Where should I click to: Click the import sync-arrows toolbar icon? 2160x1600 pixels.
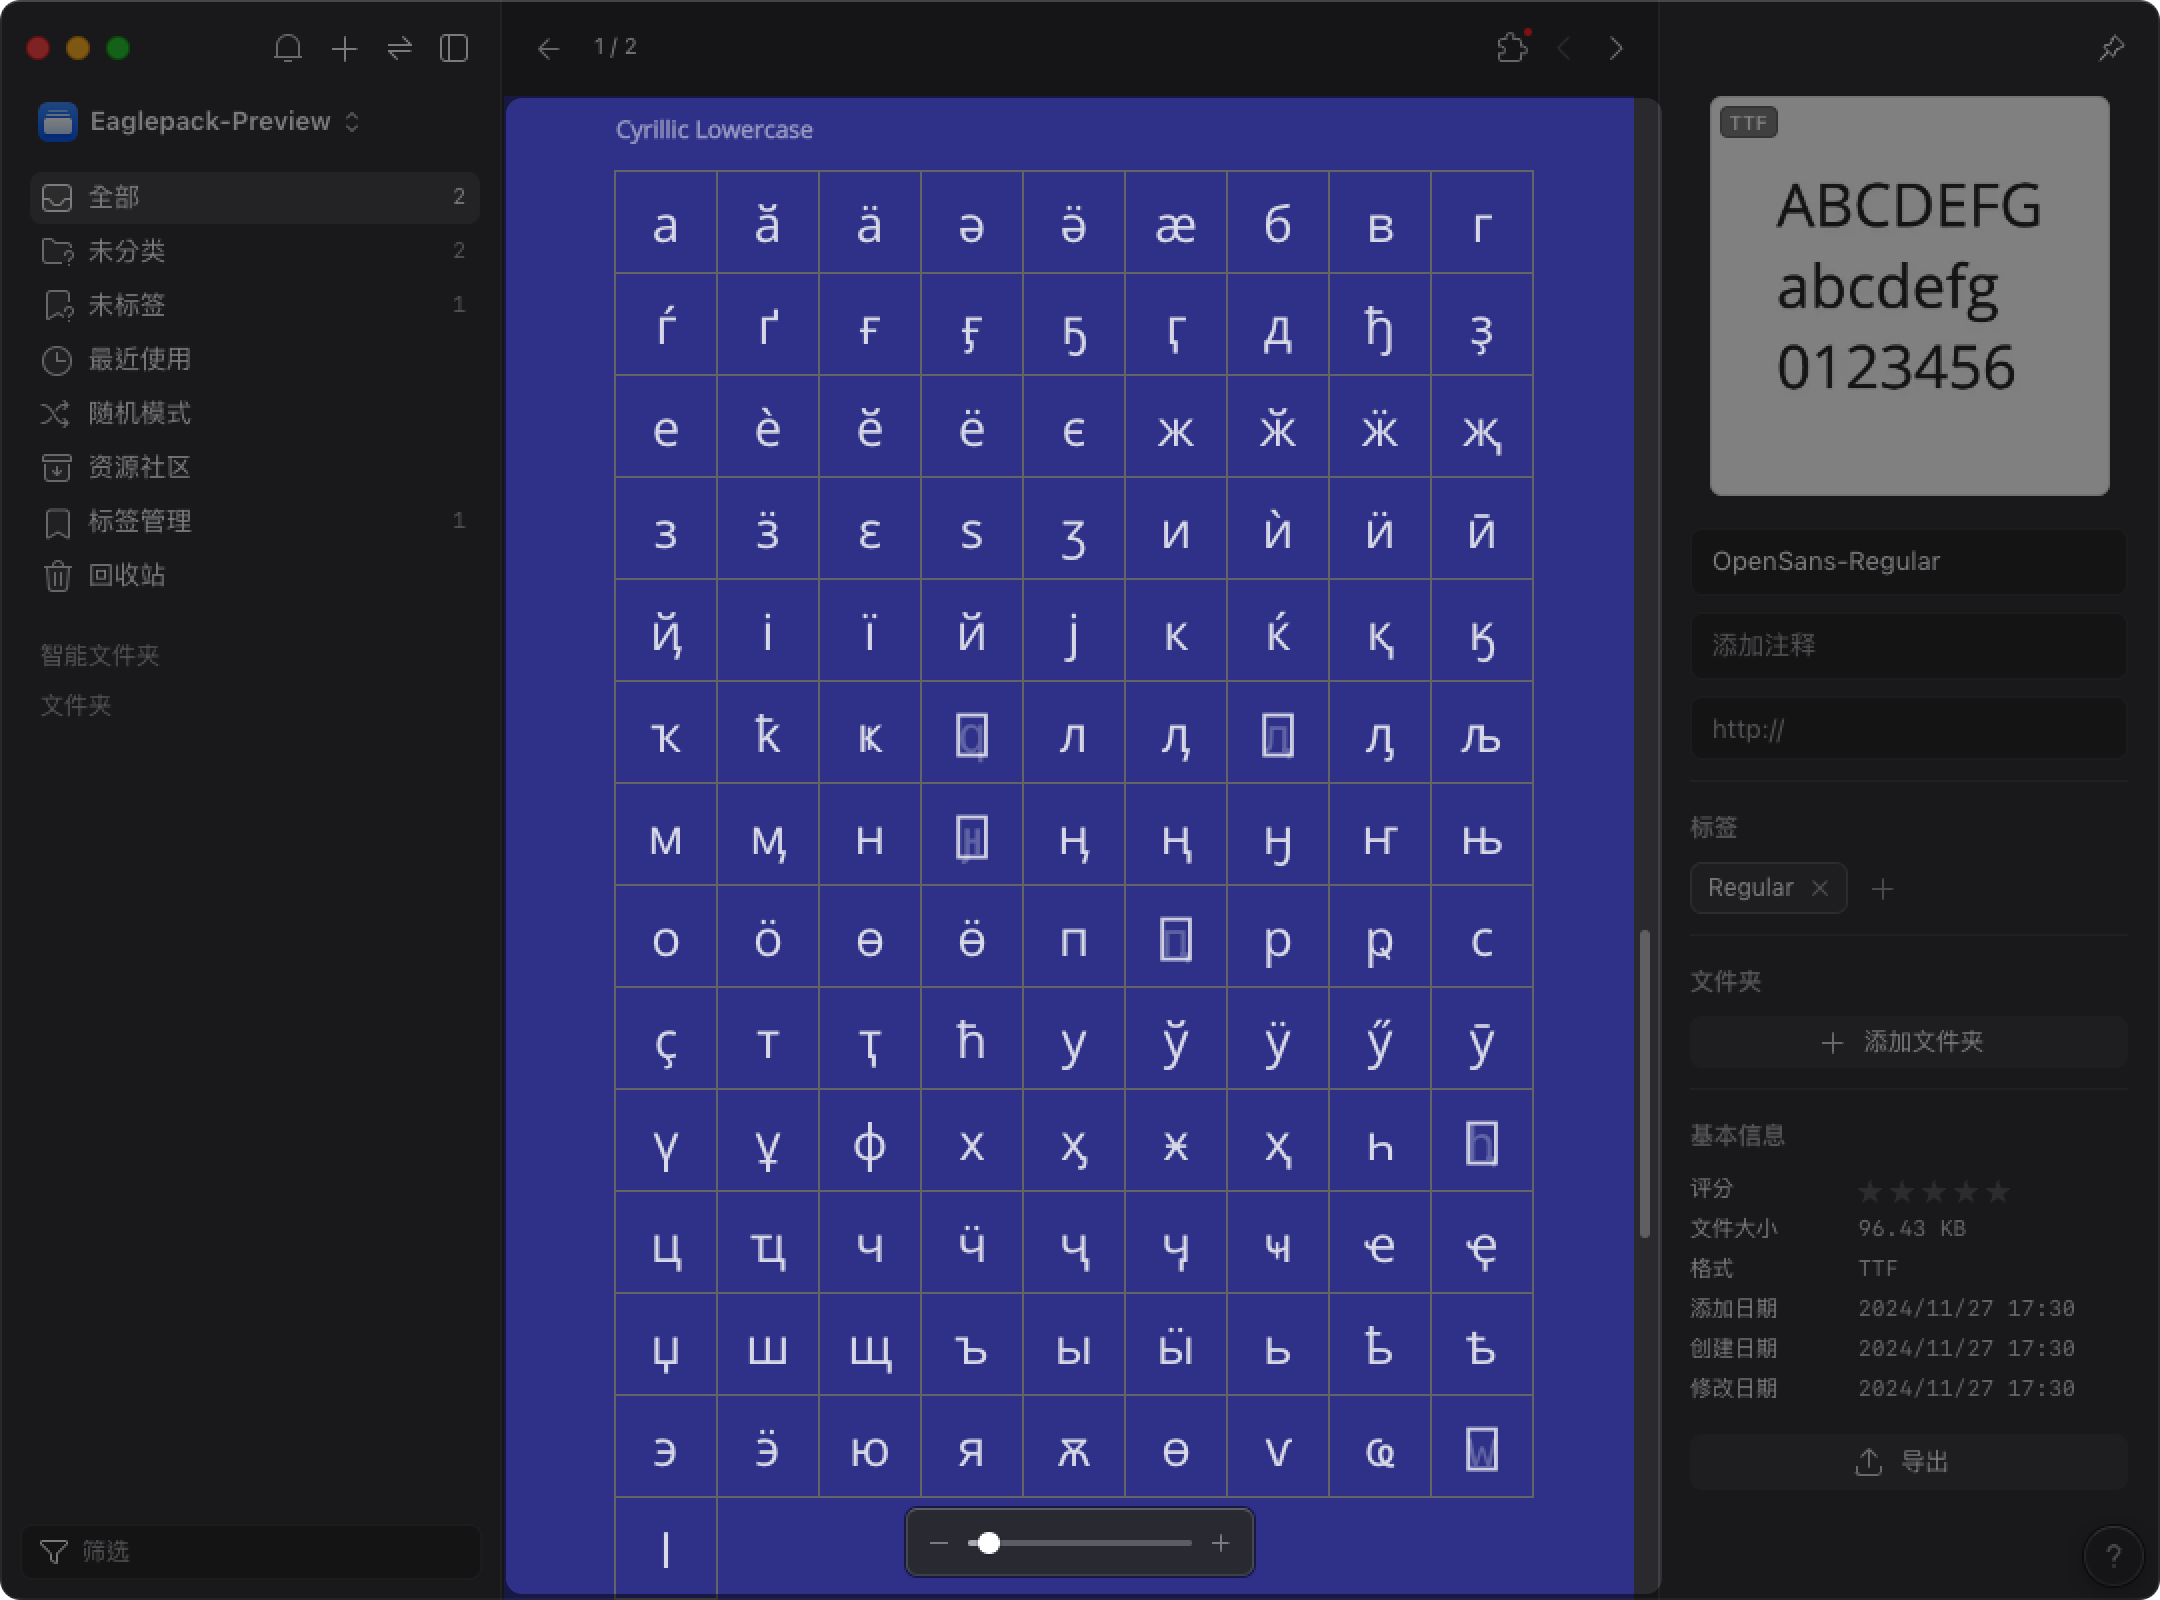pos(400,48)
